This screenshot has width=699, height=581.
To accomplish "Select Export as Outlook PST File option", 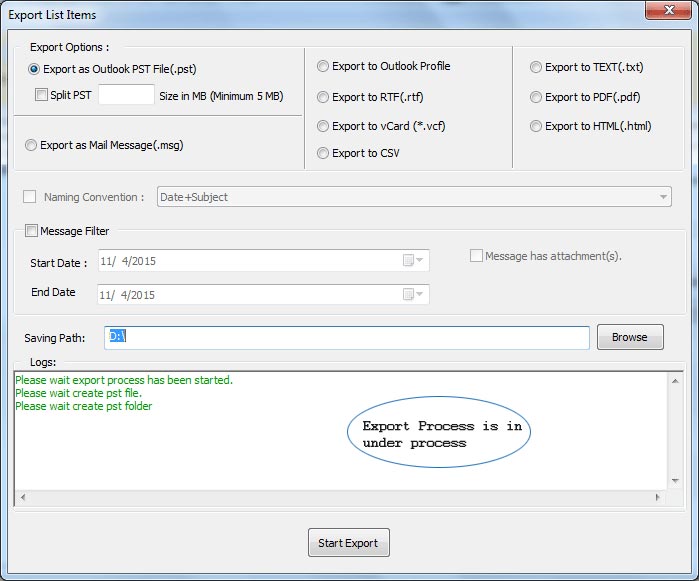I will 35,69.
